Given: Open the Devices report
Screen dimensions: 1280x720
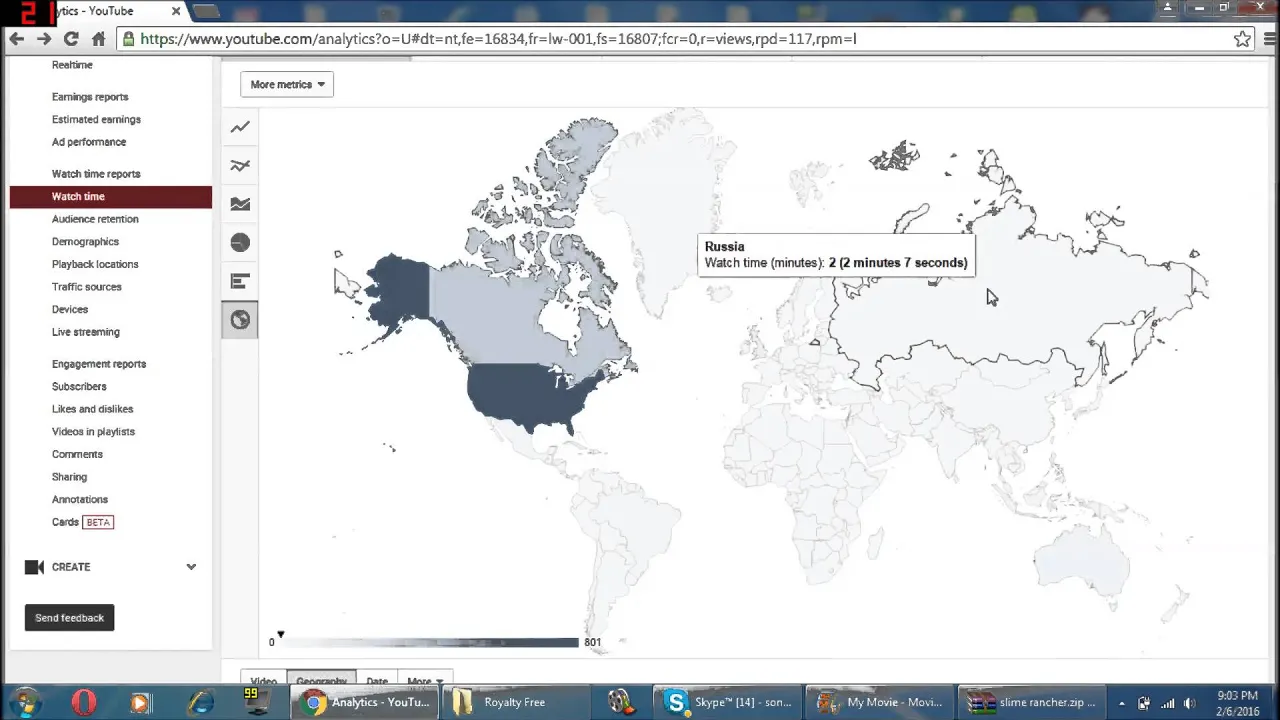Looking at the screenshot, I should pos(70,310).
